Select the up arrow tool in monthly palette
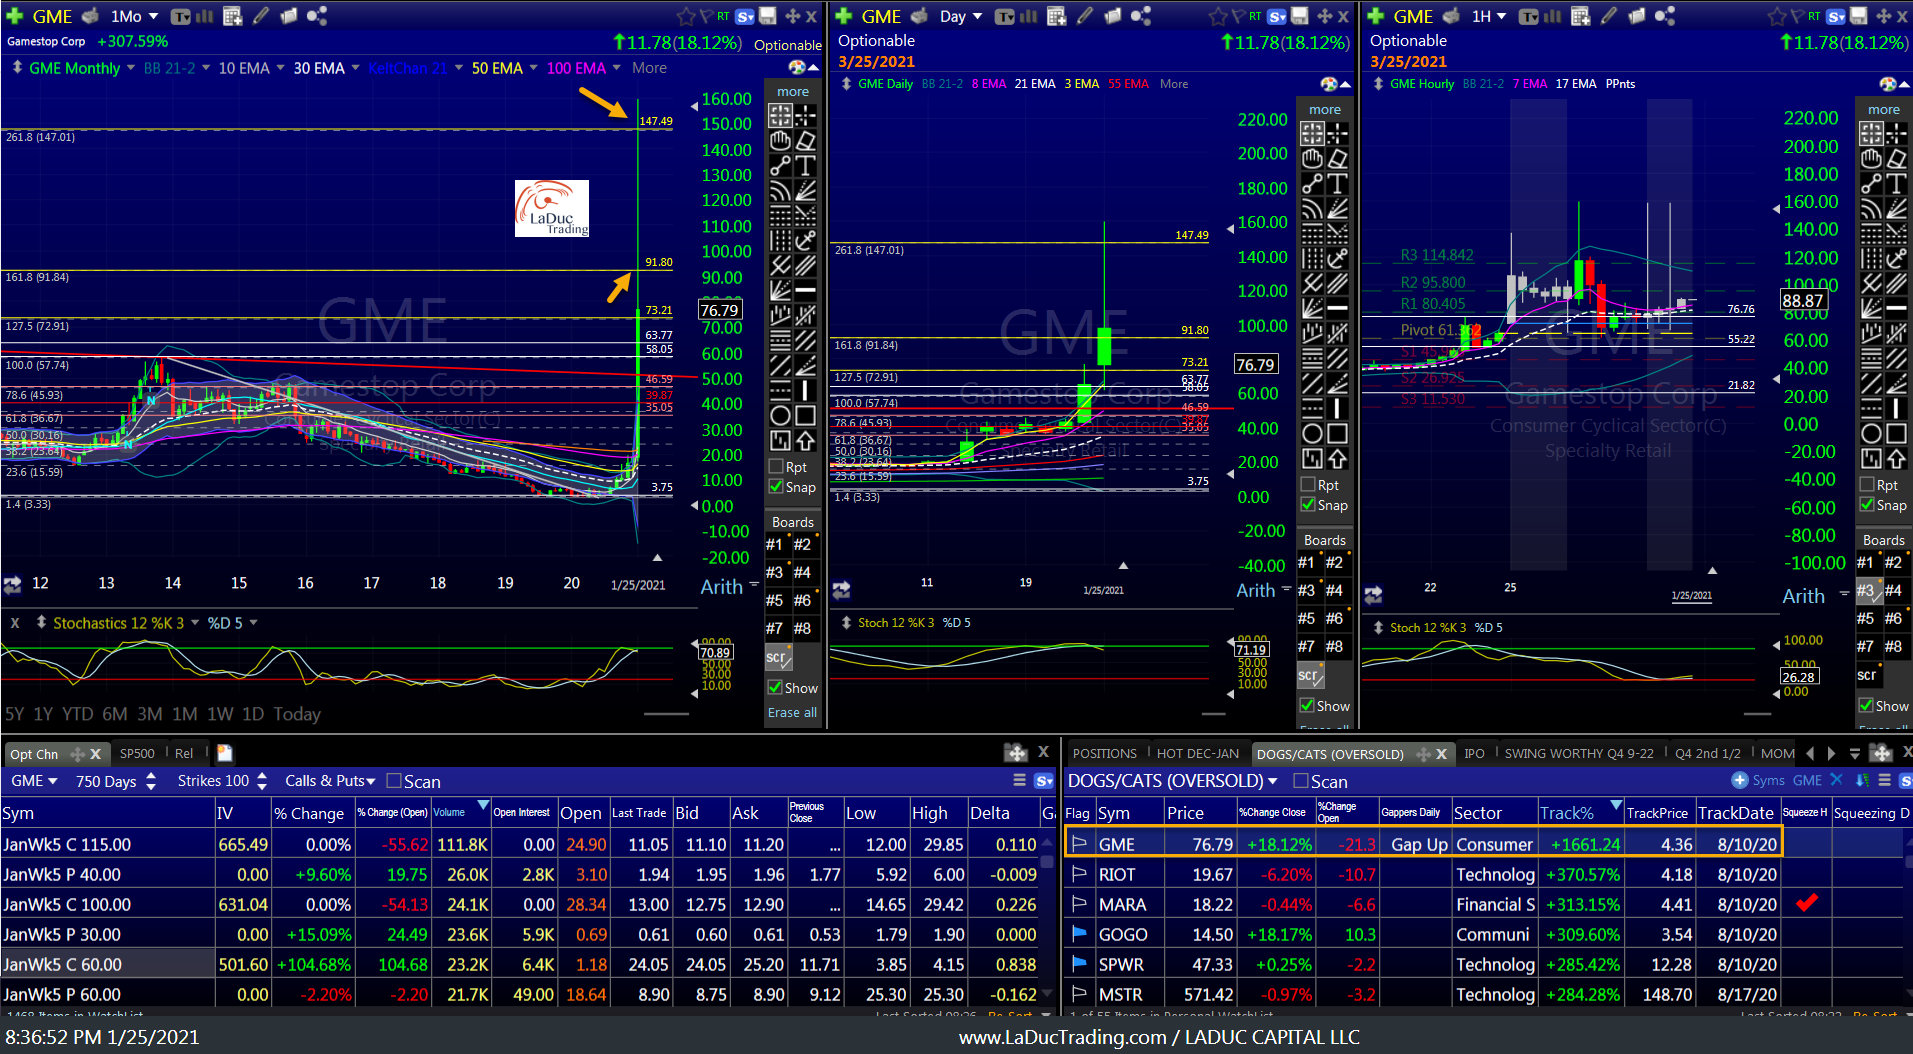Image resolution: width=1913 pixels, height=1054 pixels. [x=805, y=440]
